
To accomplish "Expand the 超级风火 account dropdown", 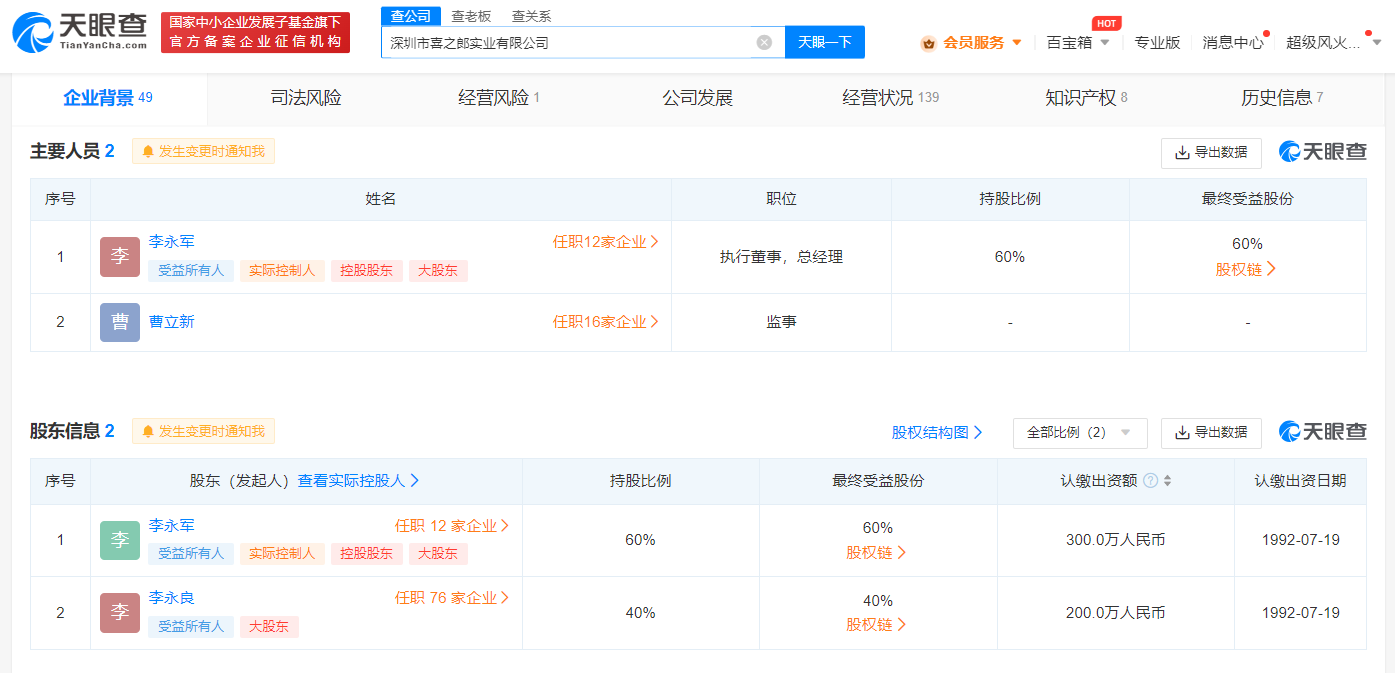I will pyautogui.click(x=1376, y=43).
